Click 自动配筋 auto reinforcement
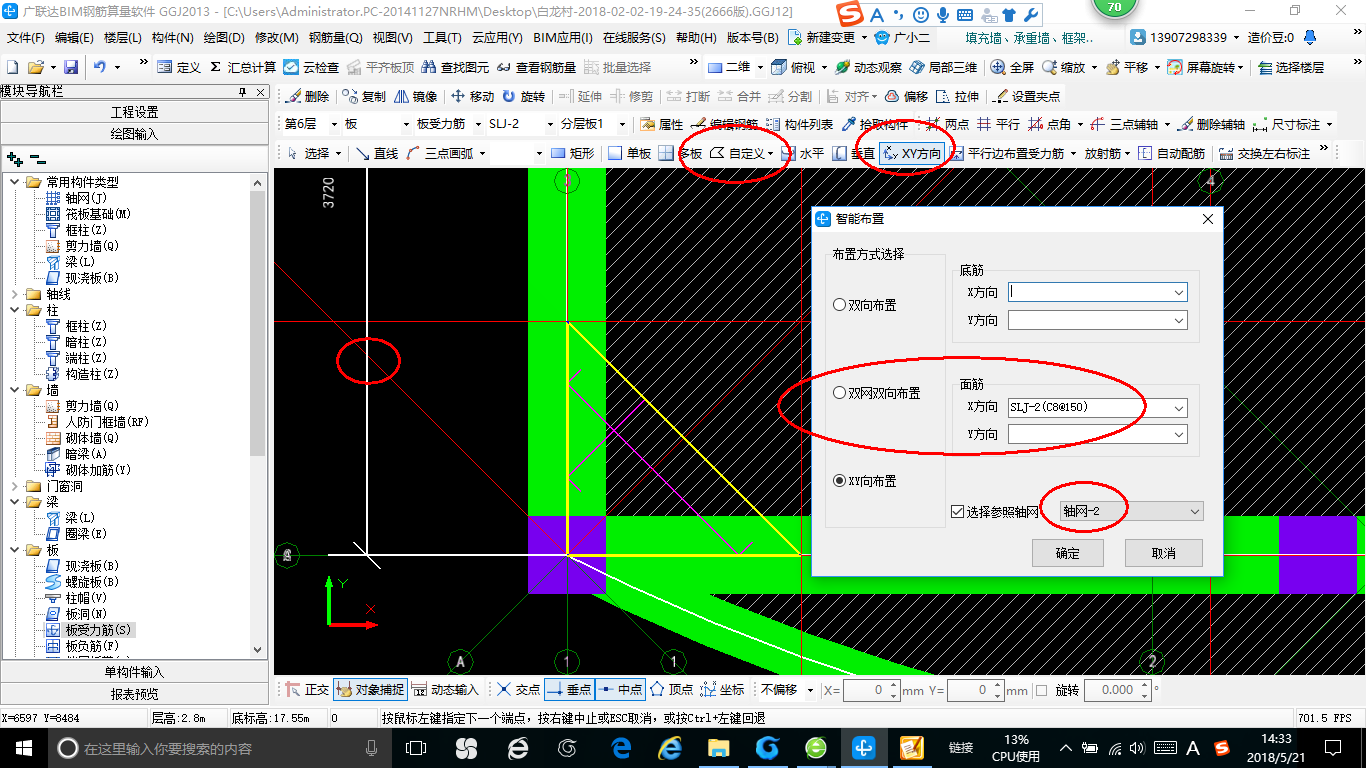 tap(1172, 153)
